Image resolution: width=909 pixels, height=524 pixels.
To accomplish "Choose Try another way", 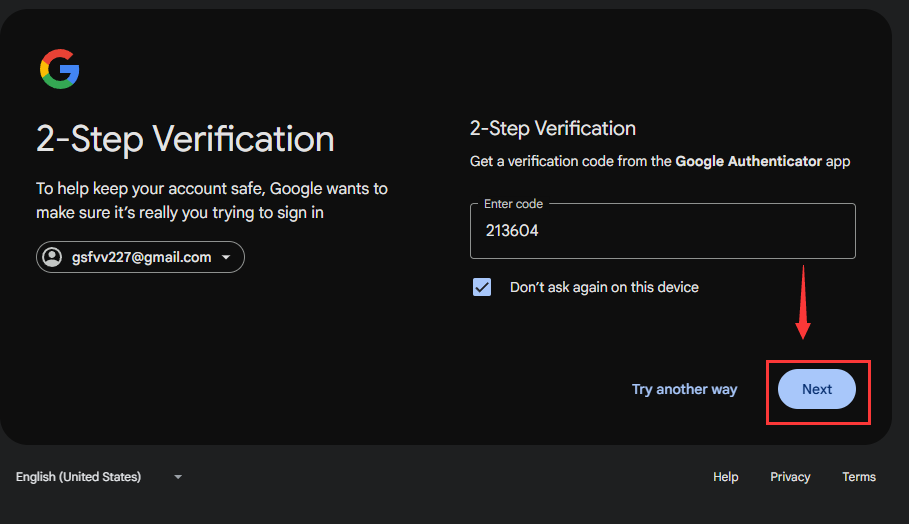I will [x=684, y=389].
